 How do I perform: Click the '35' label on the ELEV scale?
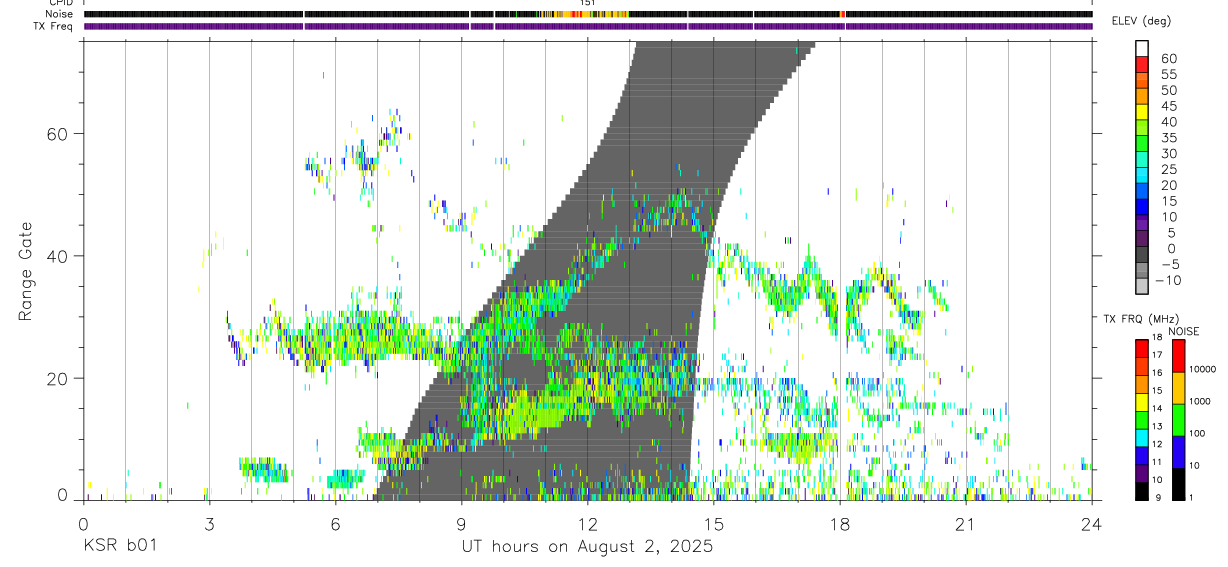1168,138
